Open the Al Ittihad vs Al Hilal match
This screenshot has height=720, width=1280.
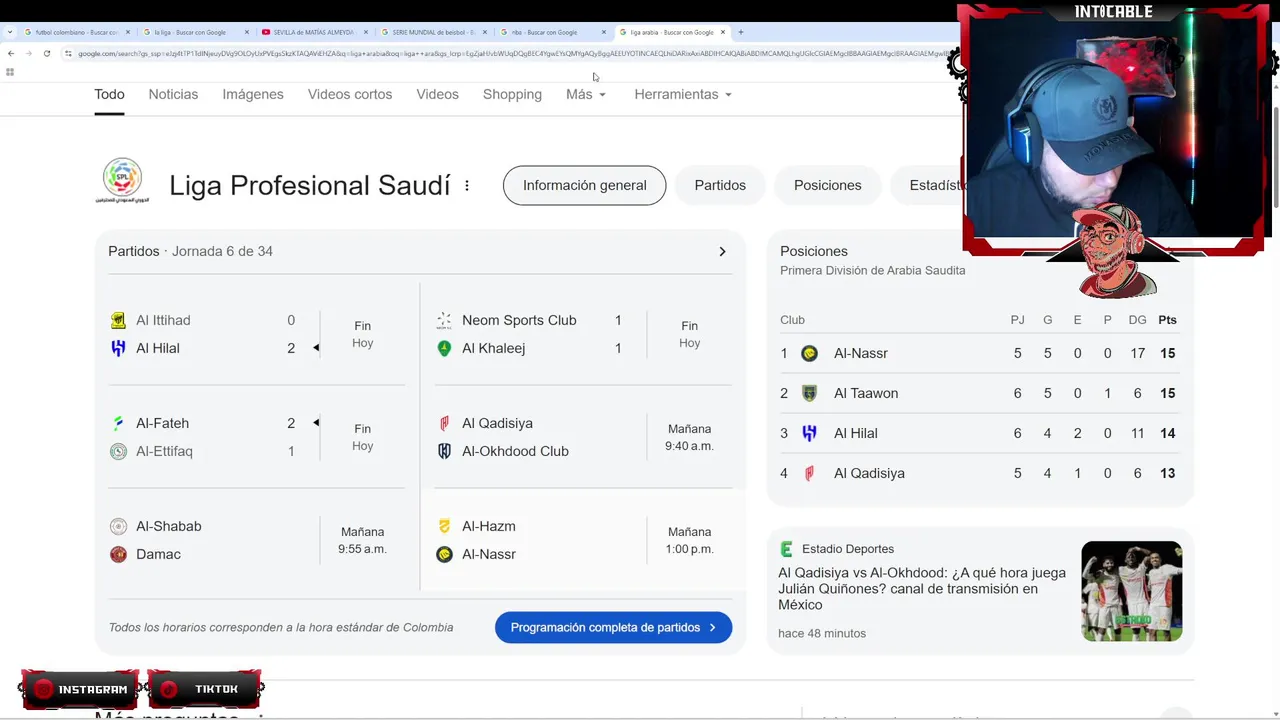click(257, 334)
